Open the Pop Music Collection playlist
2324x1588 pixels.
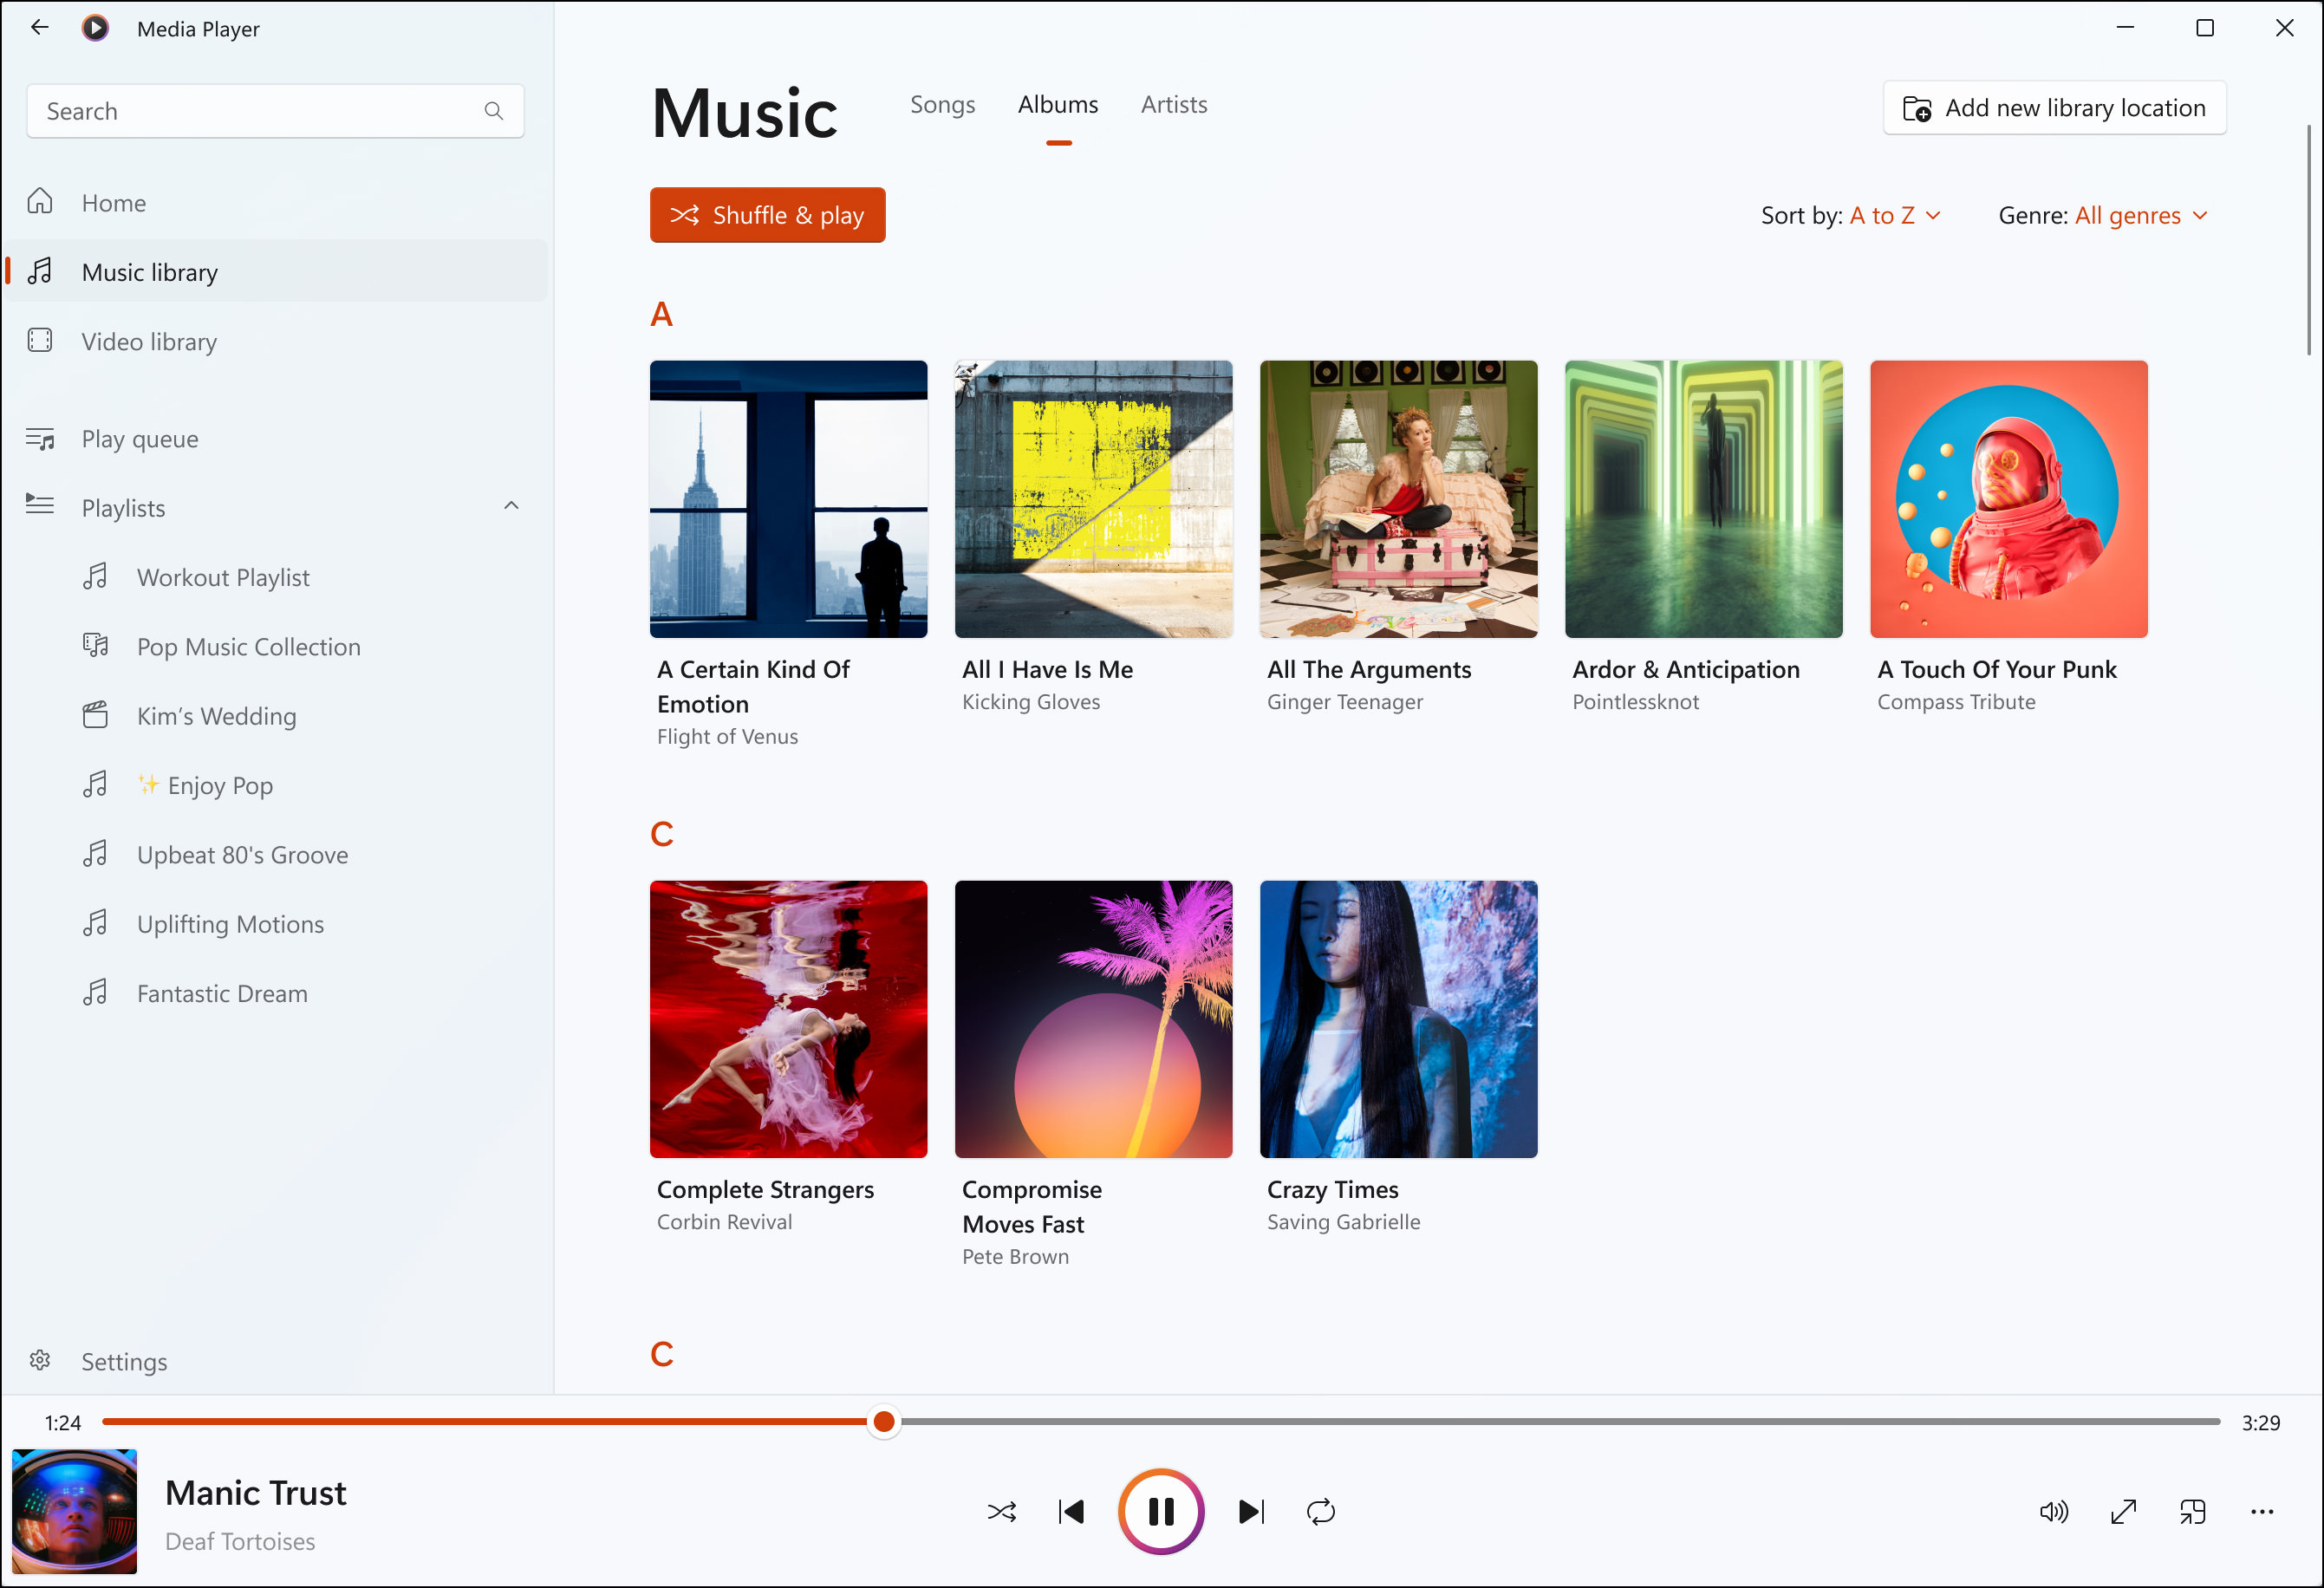coord(276,647)
